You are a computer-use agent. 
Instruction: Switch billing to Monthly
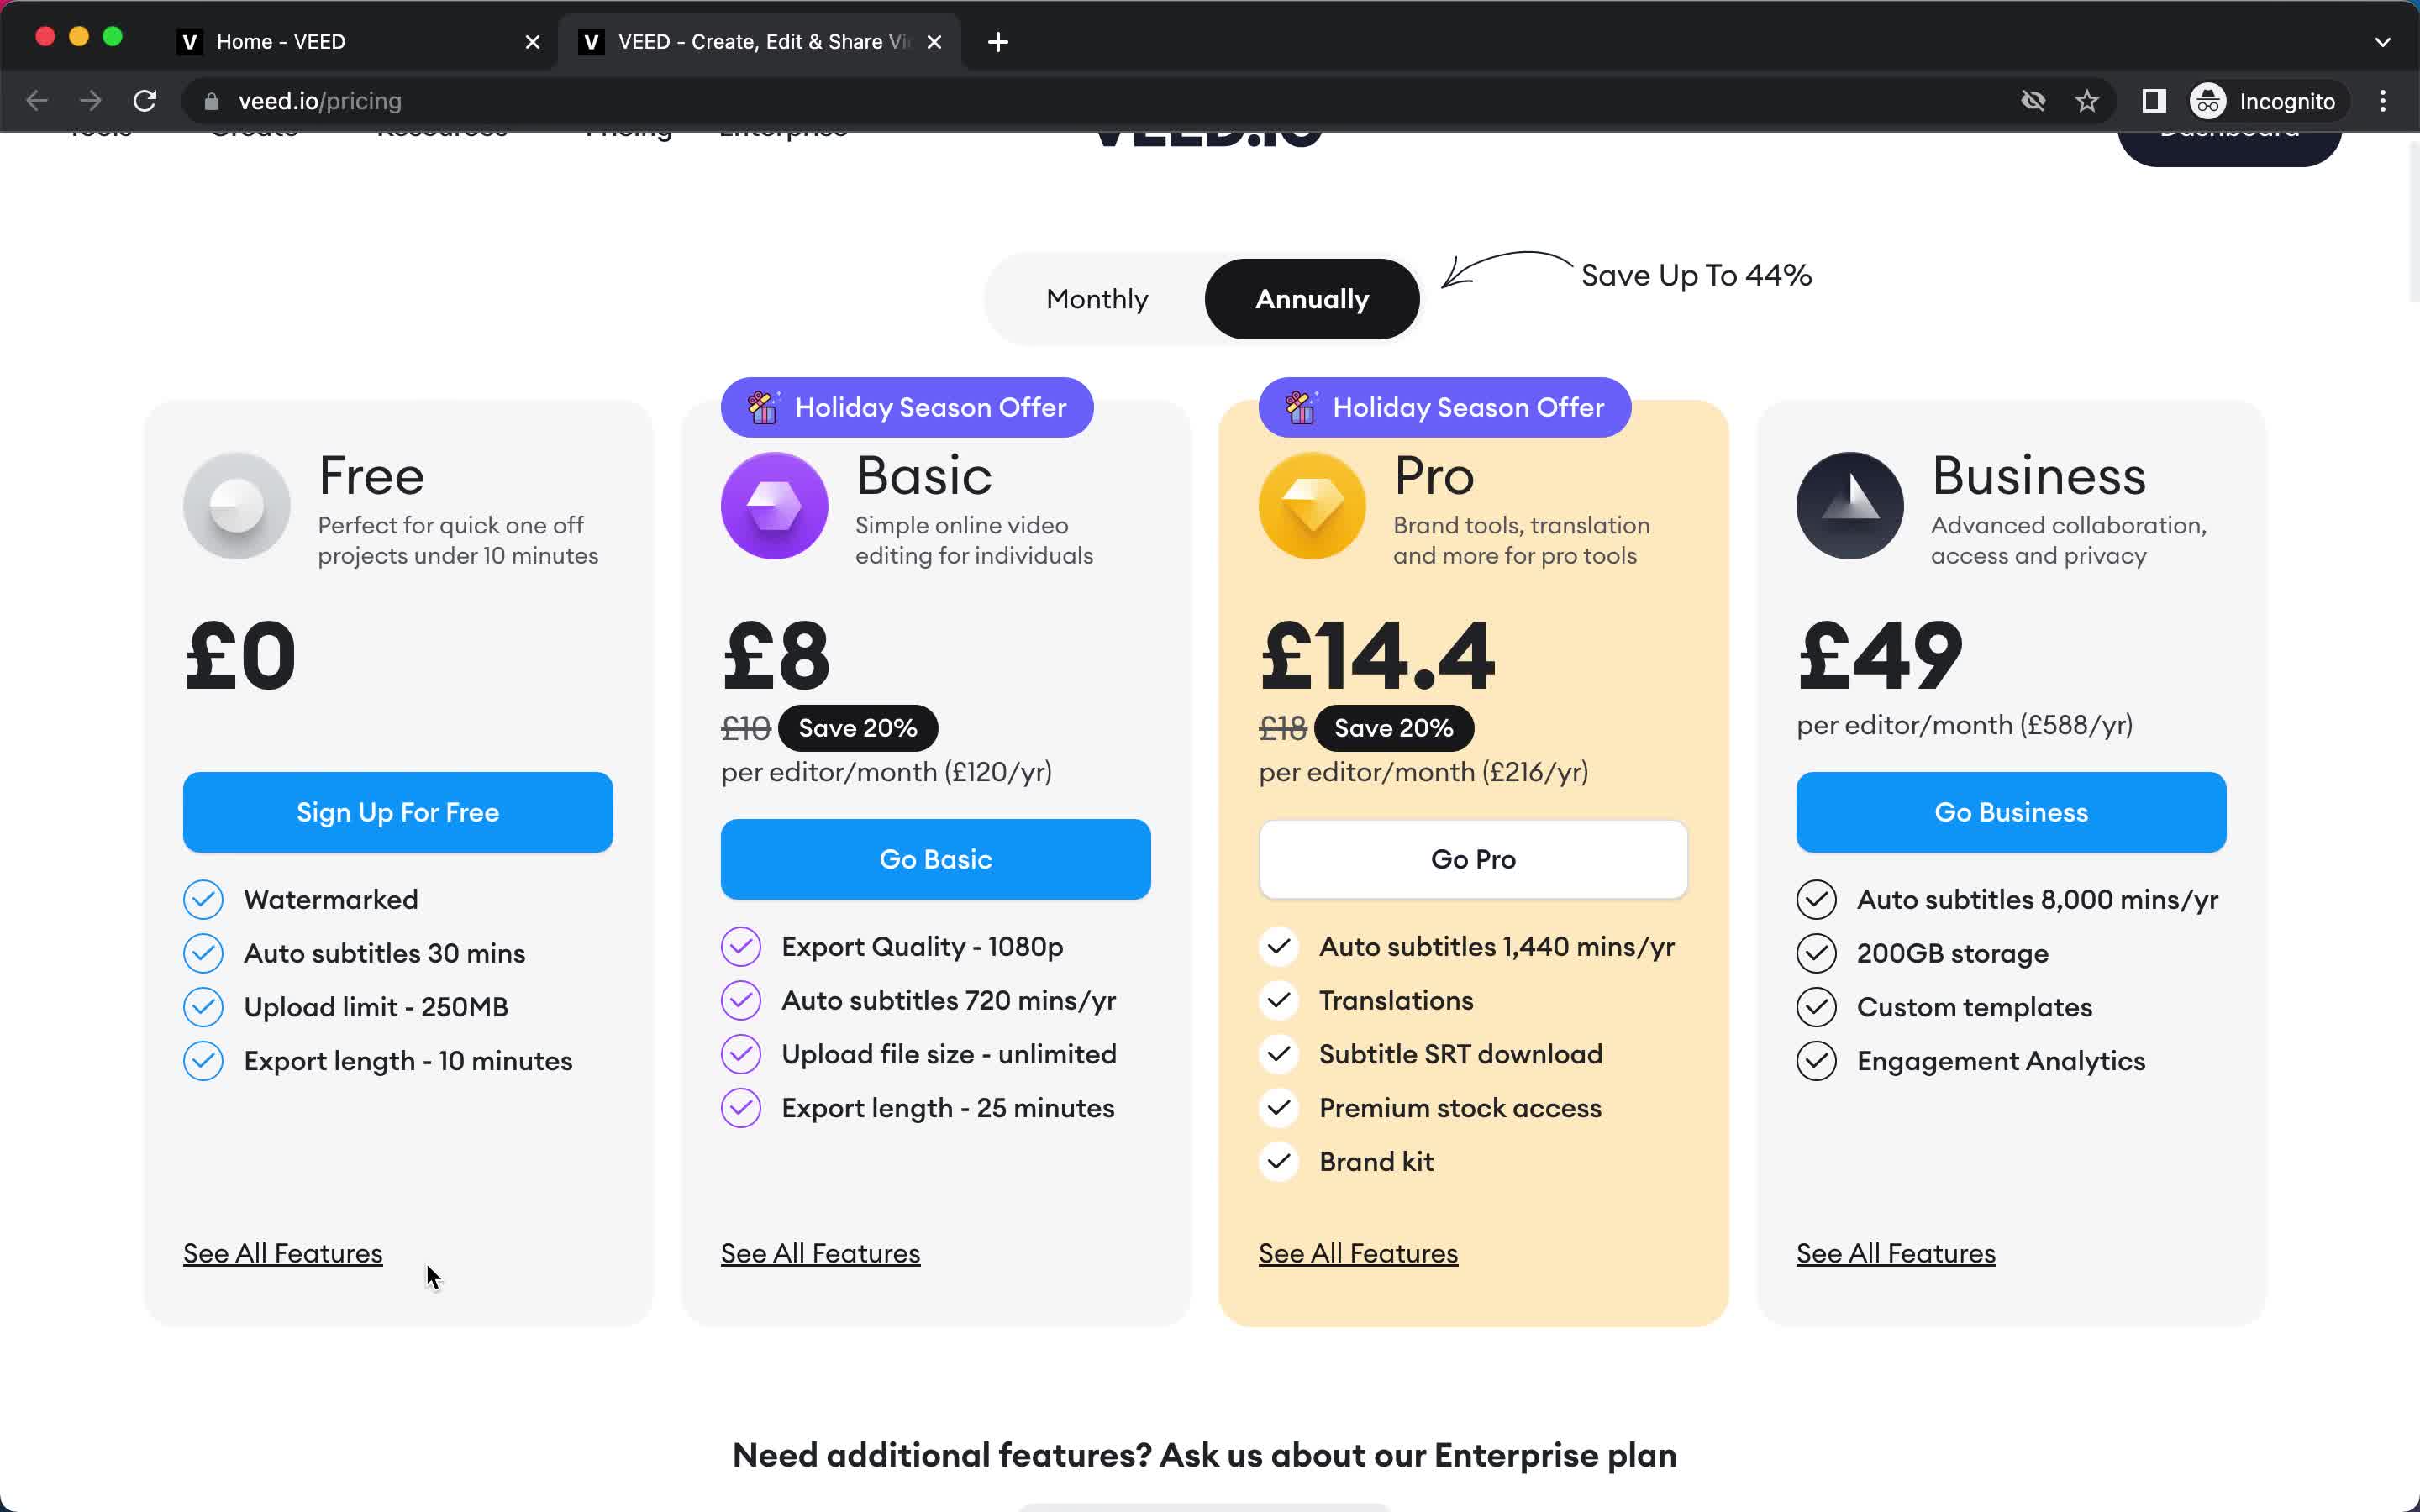pyautogui.click(x=1097, y=299)
